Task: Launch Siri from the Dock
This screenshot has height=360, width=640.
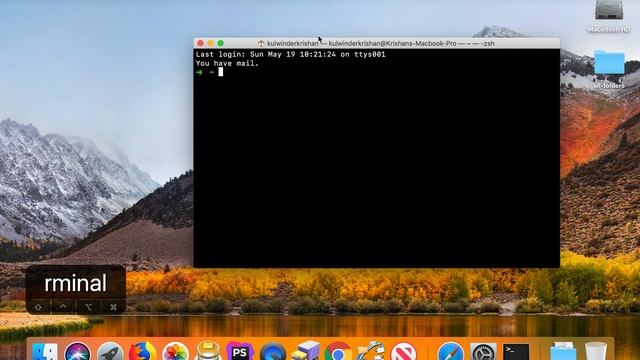Action: (78, 352)
